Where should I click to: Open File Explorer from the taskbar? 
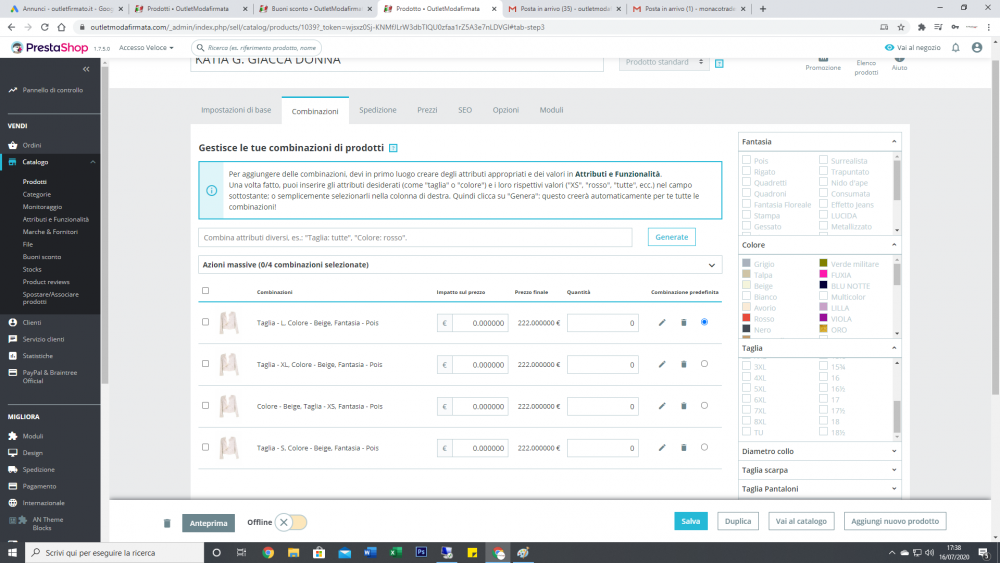(293, 552)
